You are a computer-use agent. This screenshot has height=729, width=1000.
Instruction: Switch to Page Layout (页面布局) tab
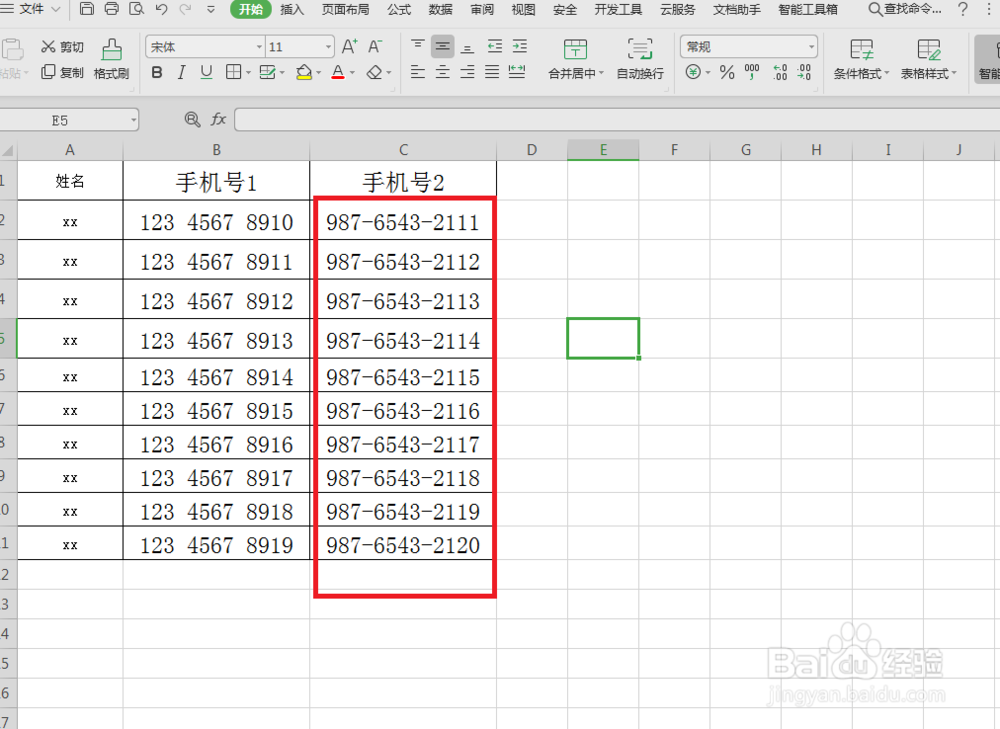pyautogui.click(x=346, y=10)
